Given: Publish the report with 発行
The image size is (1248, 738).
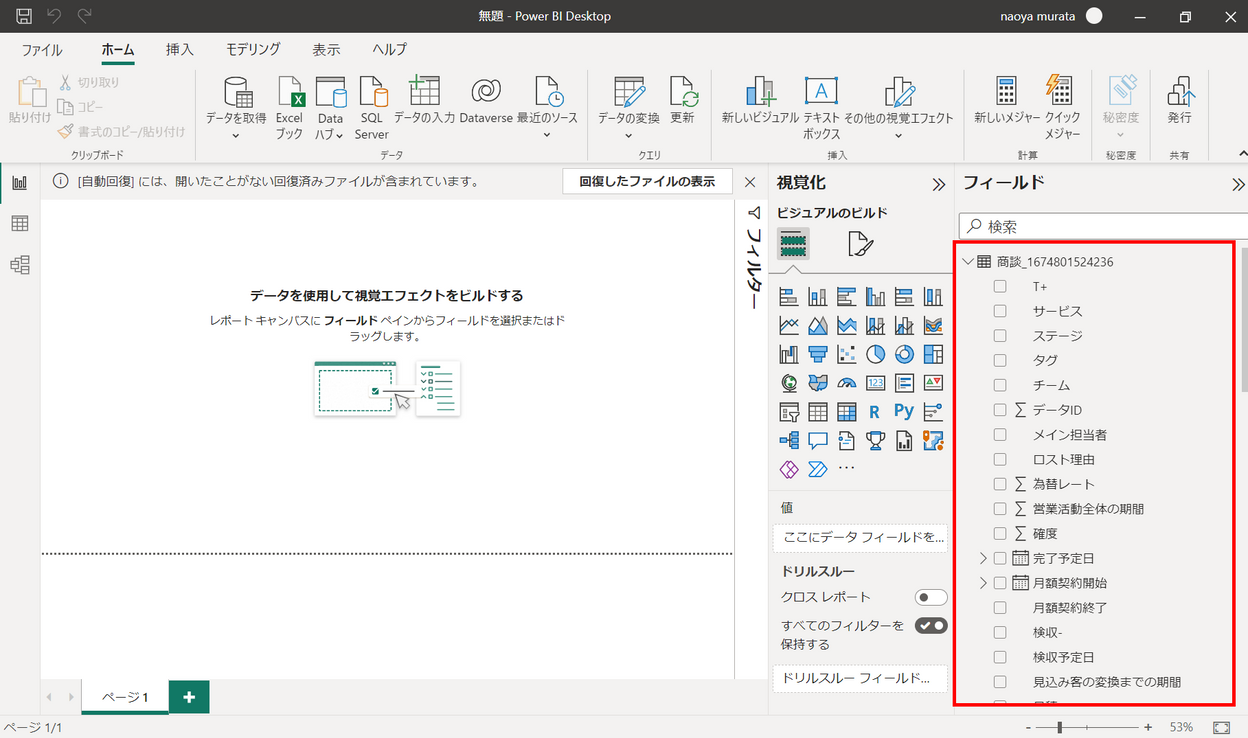Looking at the screenshot, I should click(x=1179, y=100).
